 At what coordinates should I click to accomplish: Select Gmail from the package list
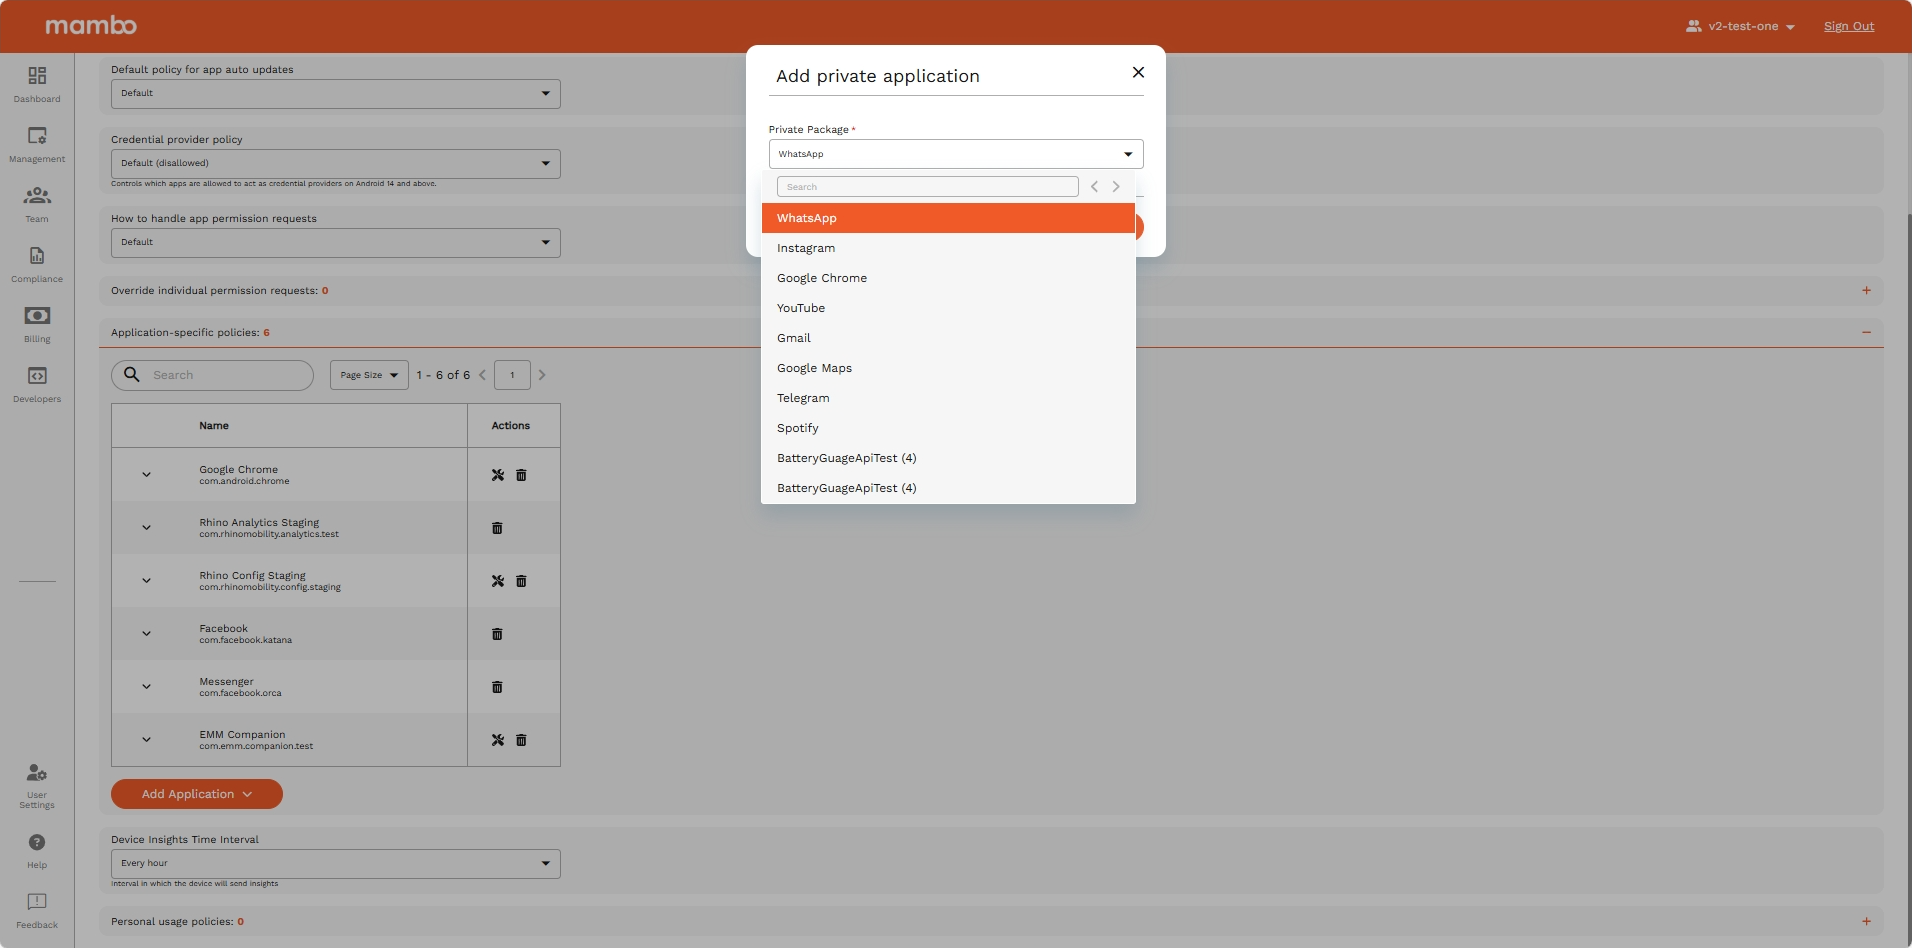(x=948, y=338)
